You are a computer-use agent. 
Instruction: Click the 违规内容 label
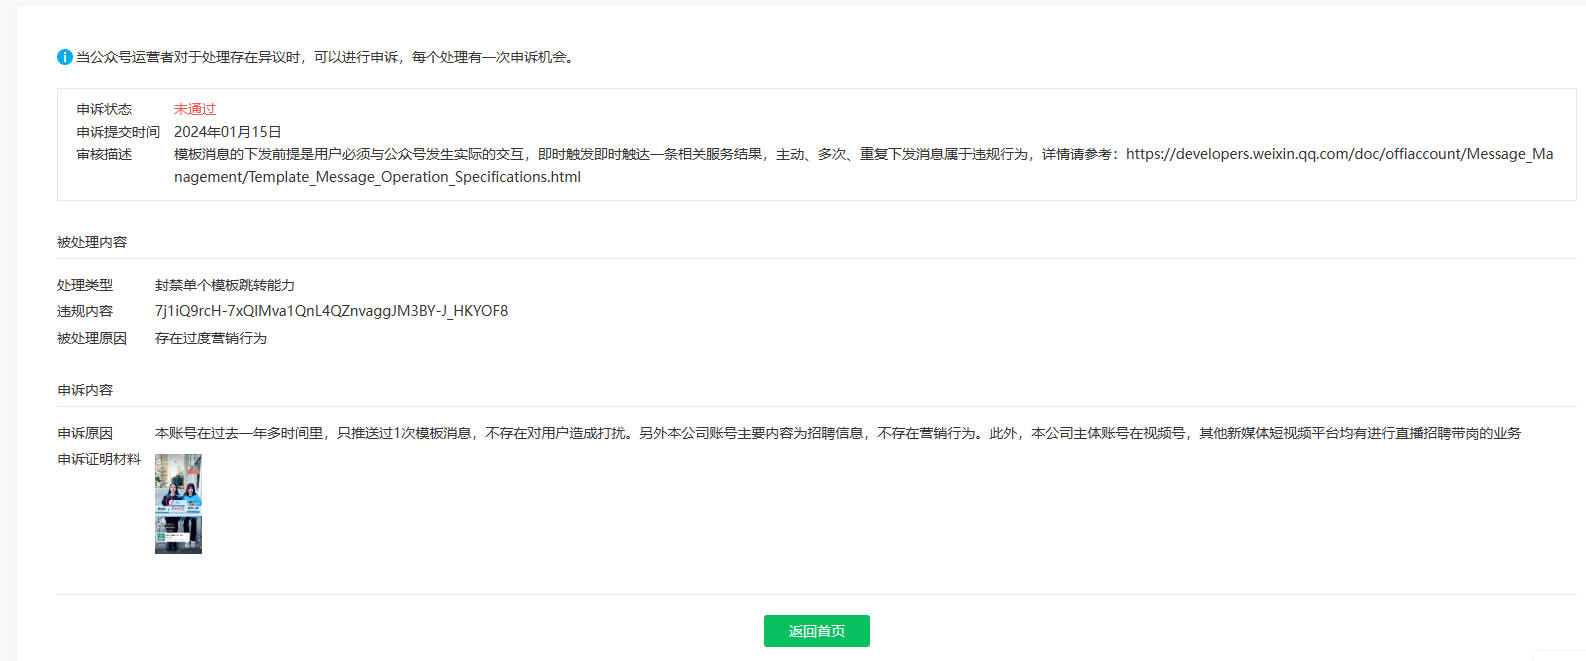(x=85, y=311)
